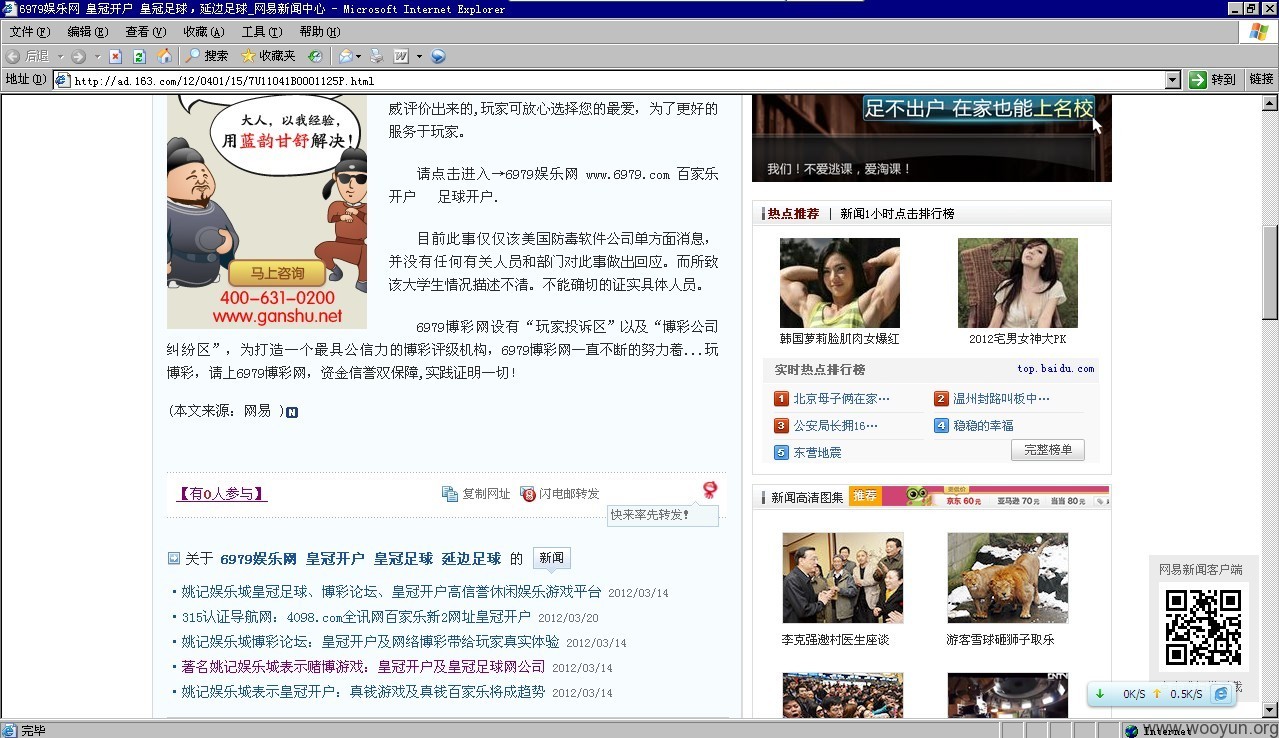The height and width of the screenshot is (738, 1279).
Task: Click the 转到 Go button
Action: point(1213,80)
